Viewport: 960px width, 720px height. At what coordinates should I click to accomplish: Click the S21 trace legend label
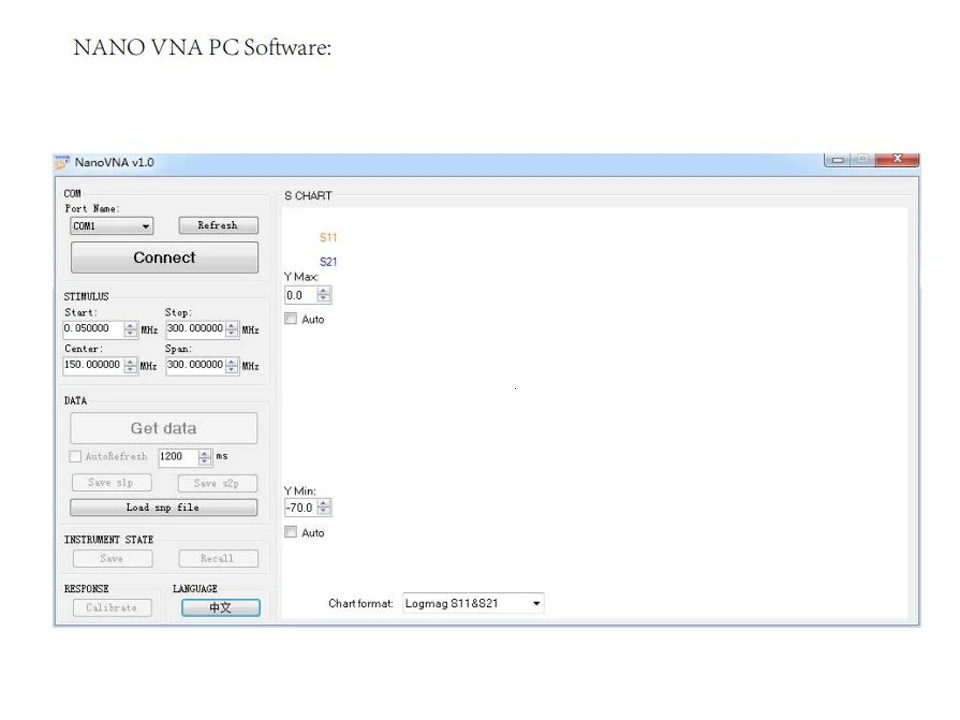click(x=328, y=262)
